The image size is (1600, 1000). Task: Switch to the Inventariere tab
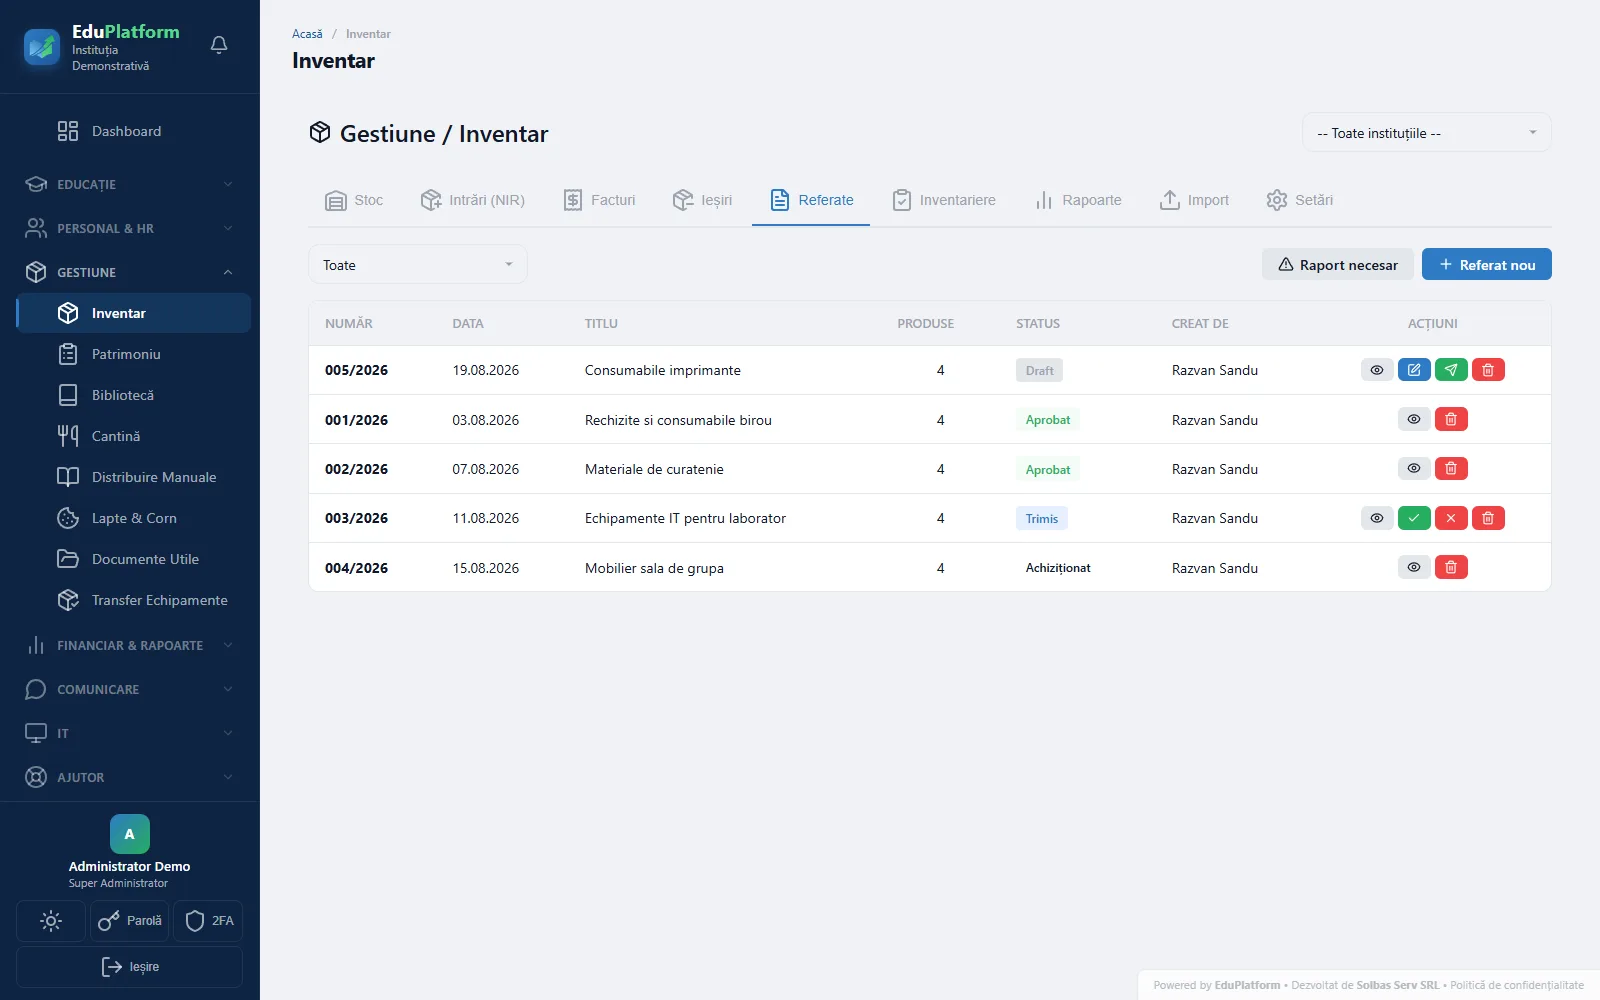click(944, 200)
